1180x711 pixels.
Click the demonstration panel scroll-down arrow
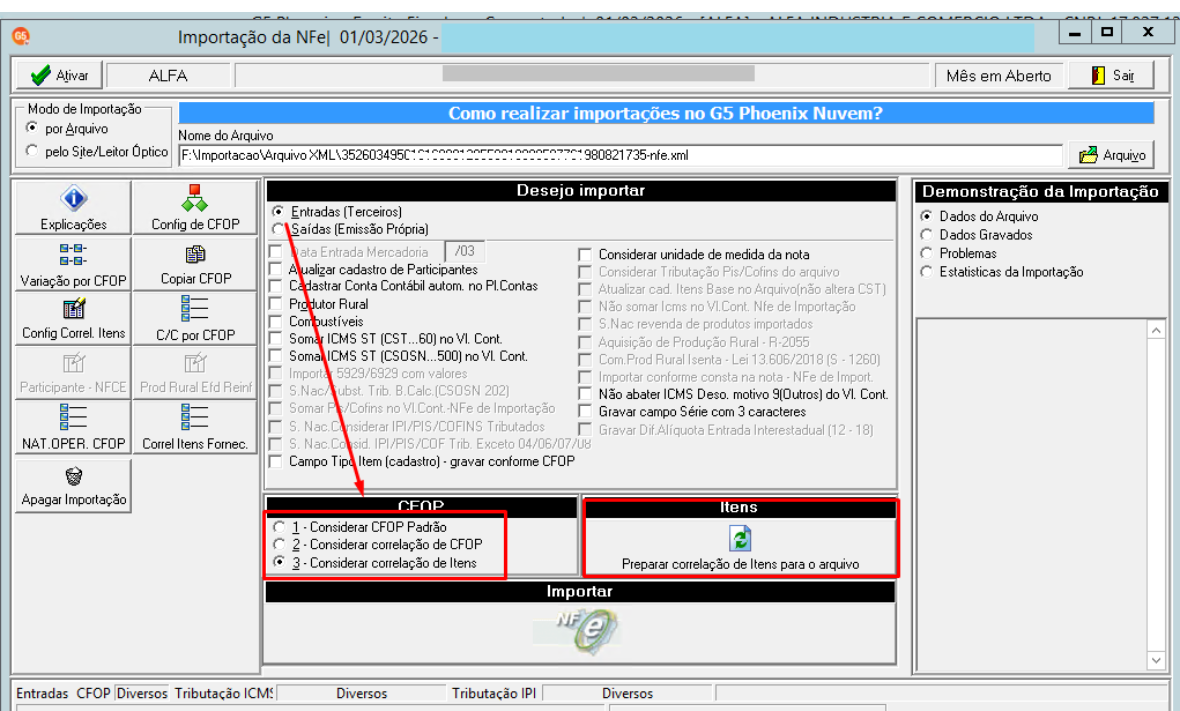[1157, 661]
